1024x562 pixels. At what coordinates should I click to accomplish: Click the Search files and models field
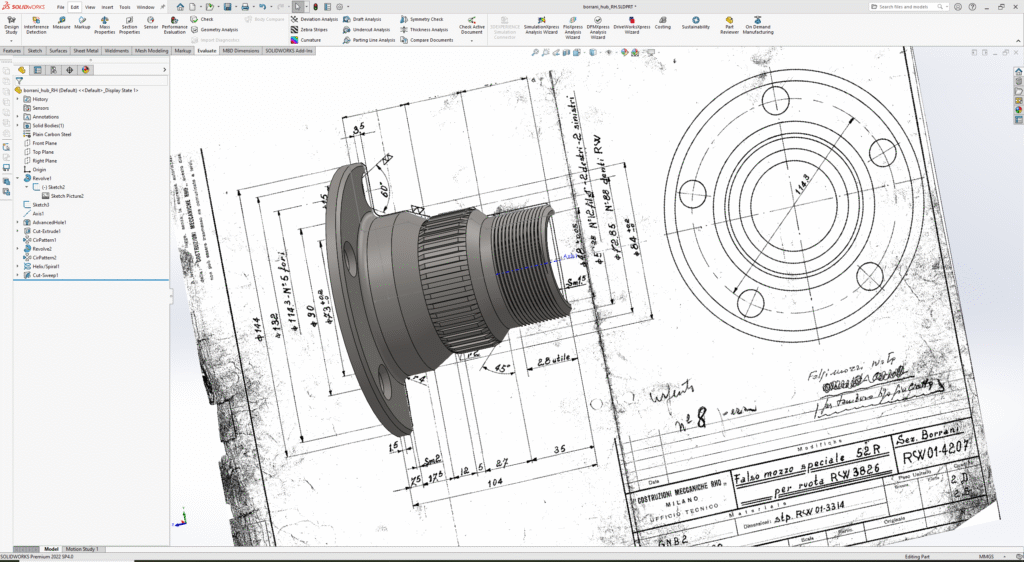pos(907,7)
